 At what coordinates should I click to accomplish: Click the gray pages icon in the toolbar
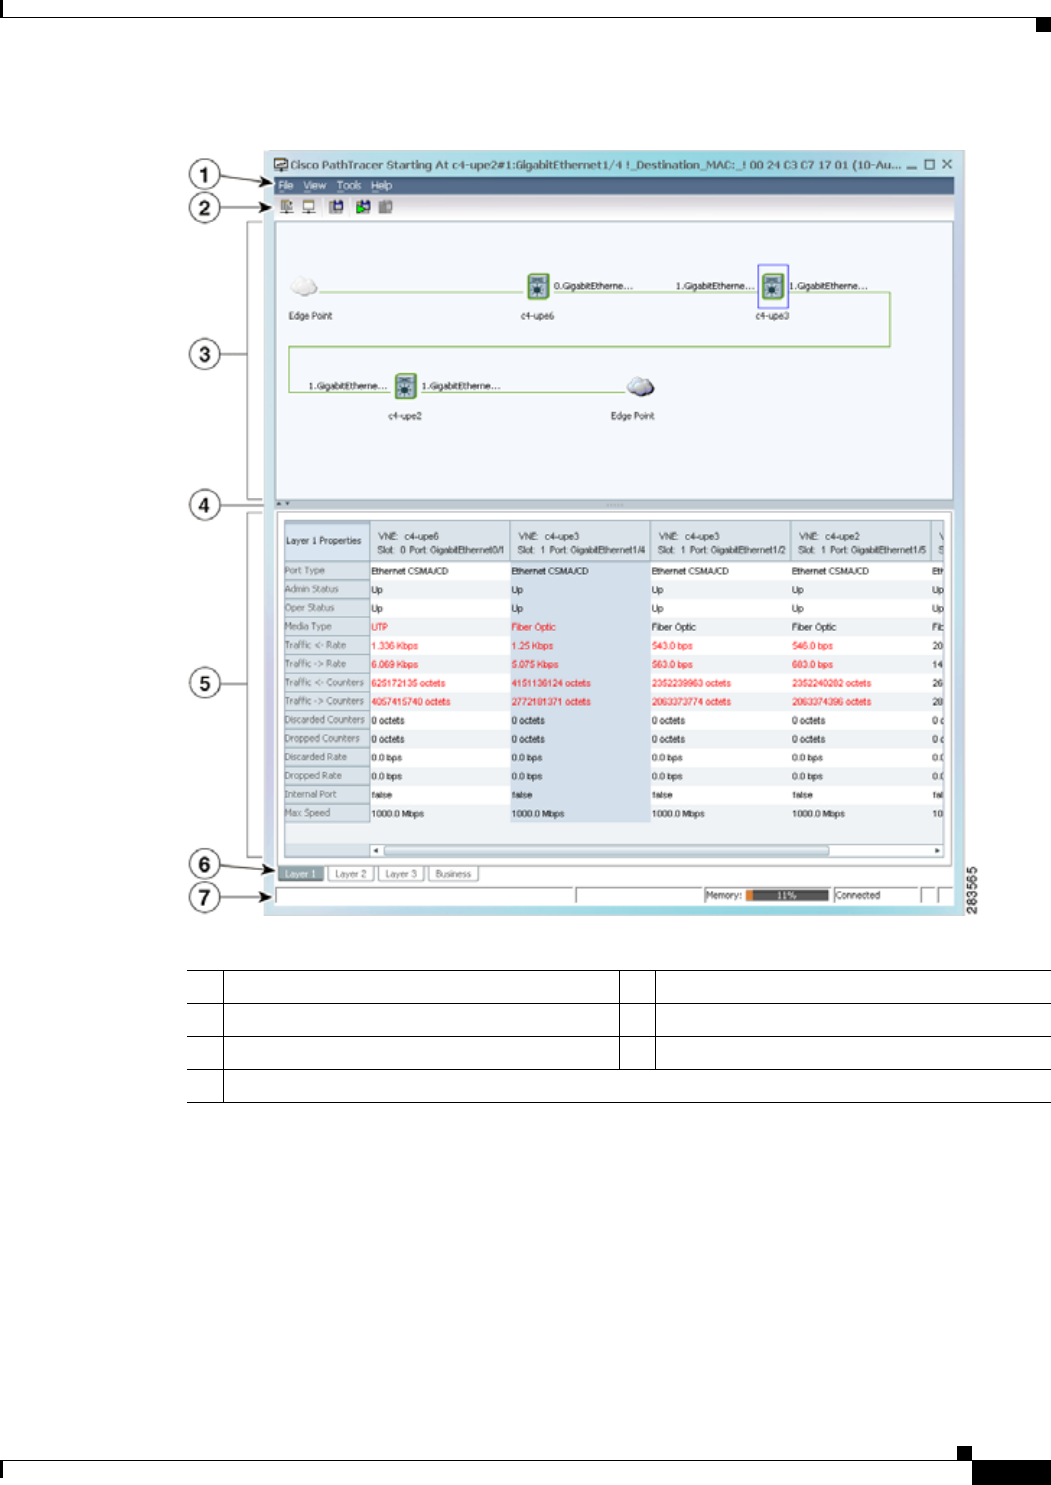tap(385, 207)
